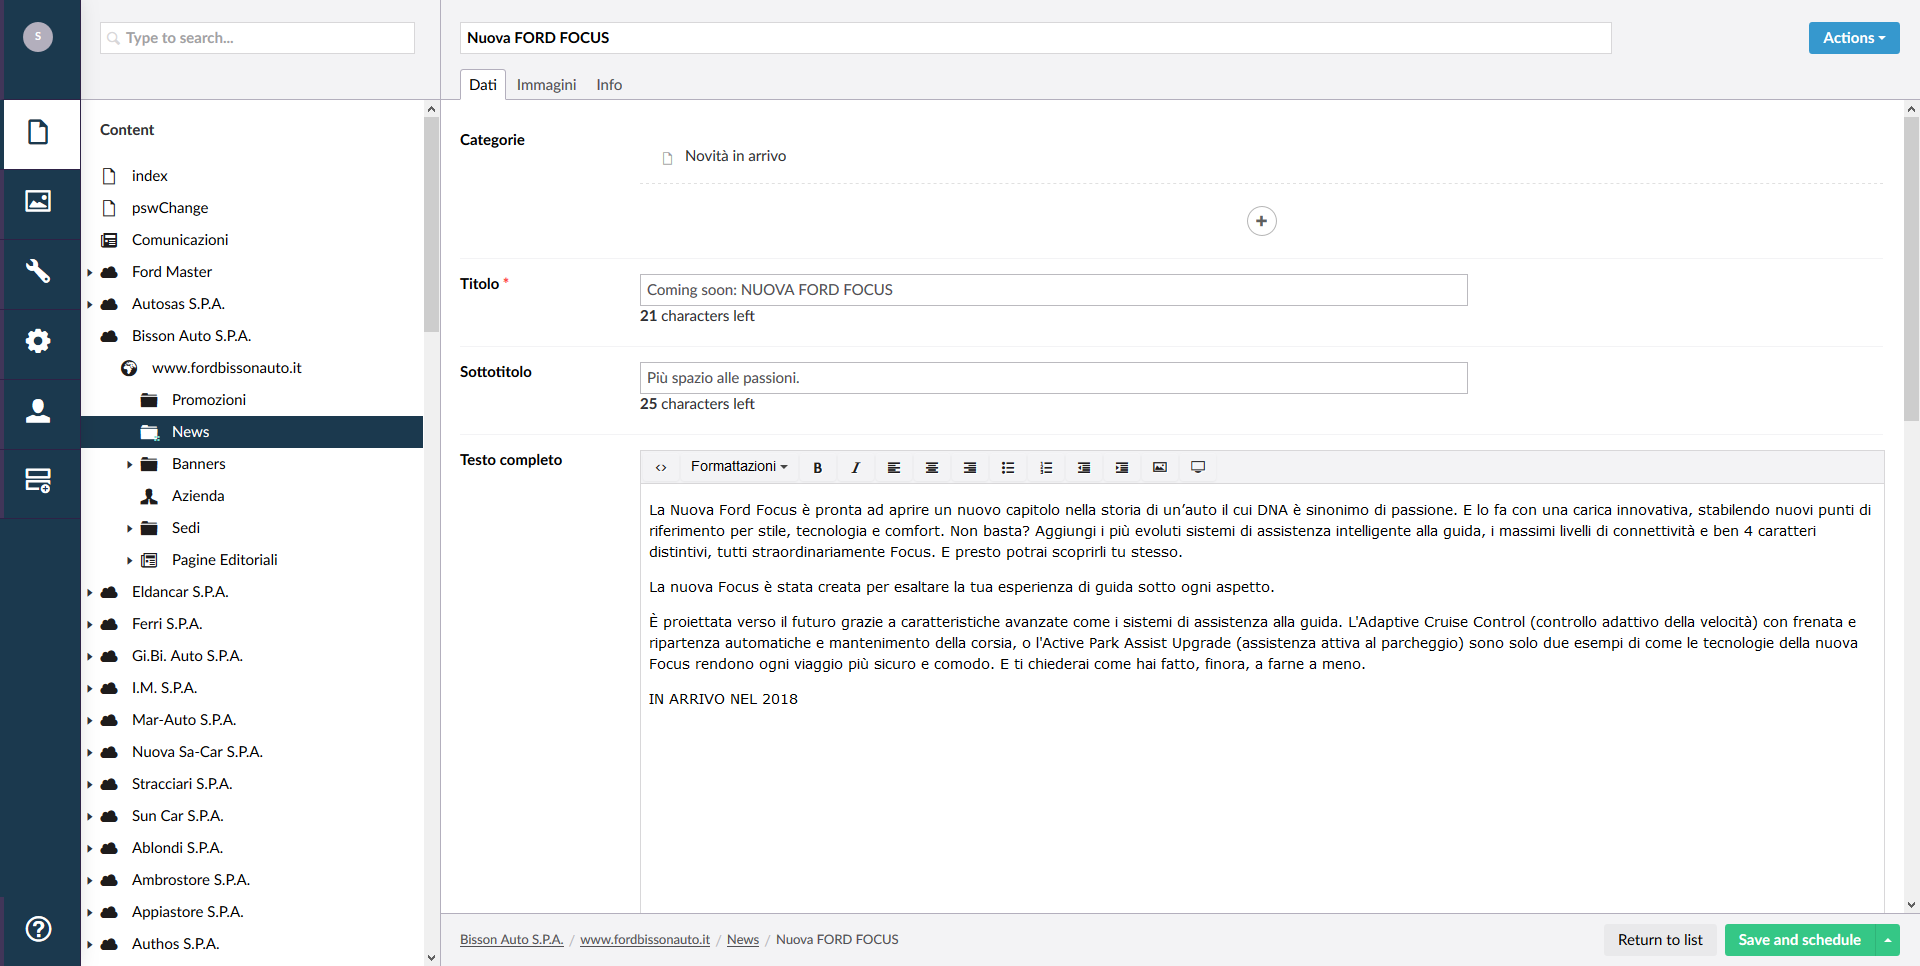Expand the Banners folder
This screenshot has width=1920, height=966.
(130, 464)
